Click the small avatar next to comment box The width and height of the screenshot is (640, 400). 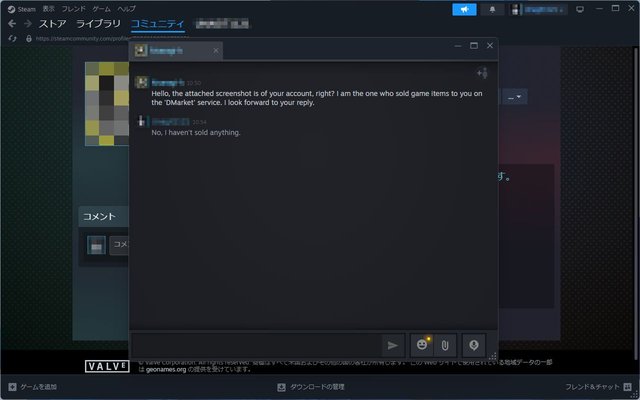96,245
